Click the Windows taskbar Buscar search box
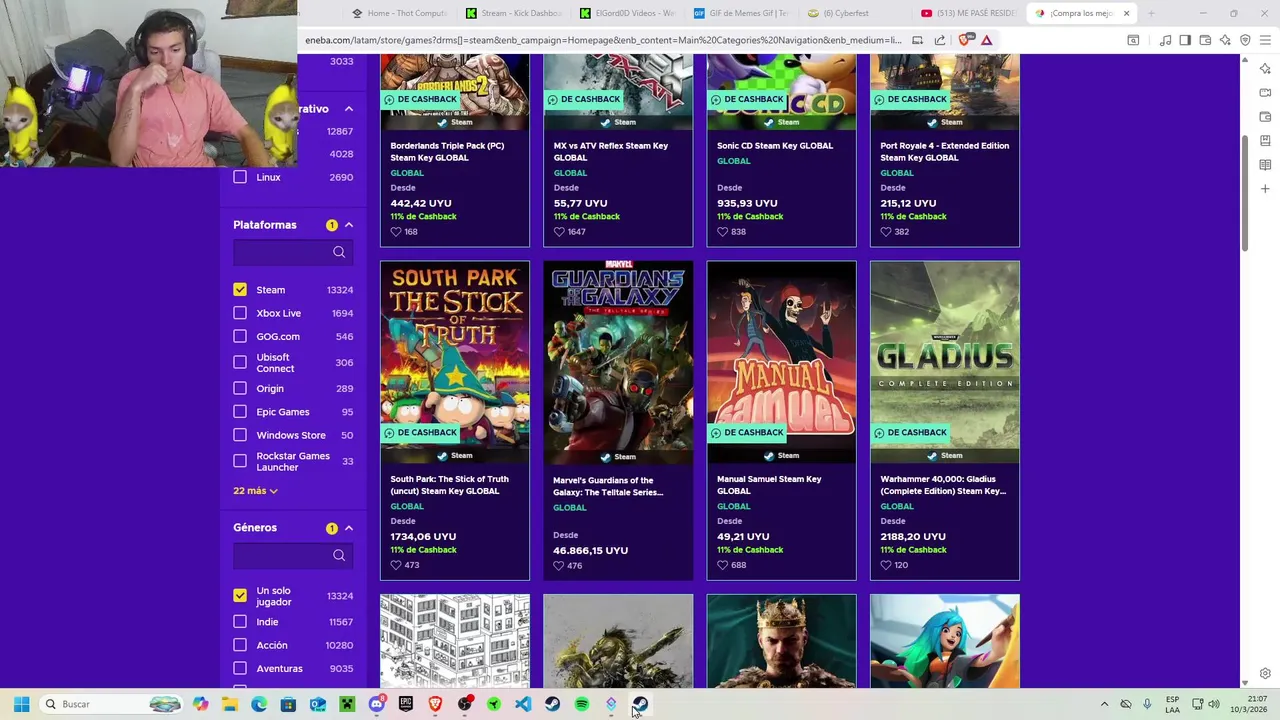Viewport: 1280px width, 720px height. 110,704
